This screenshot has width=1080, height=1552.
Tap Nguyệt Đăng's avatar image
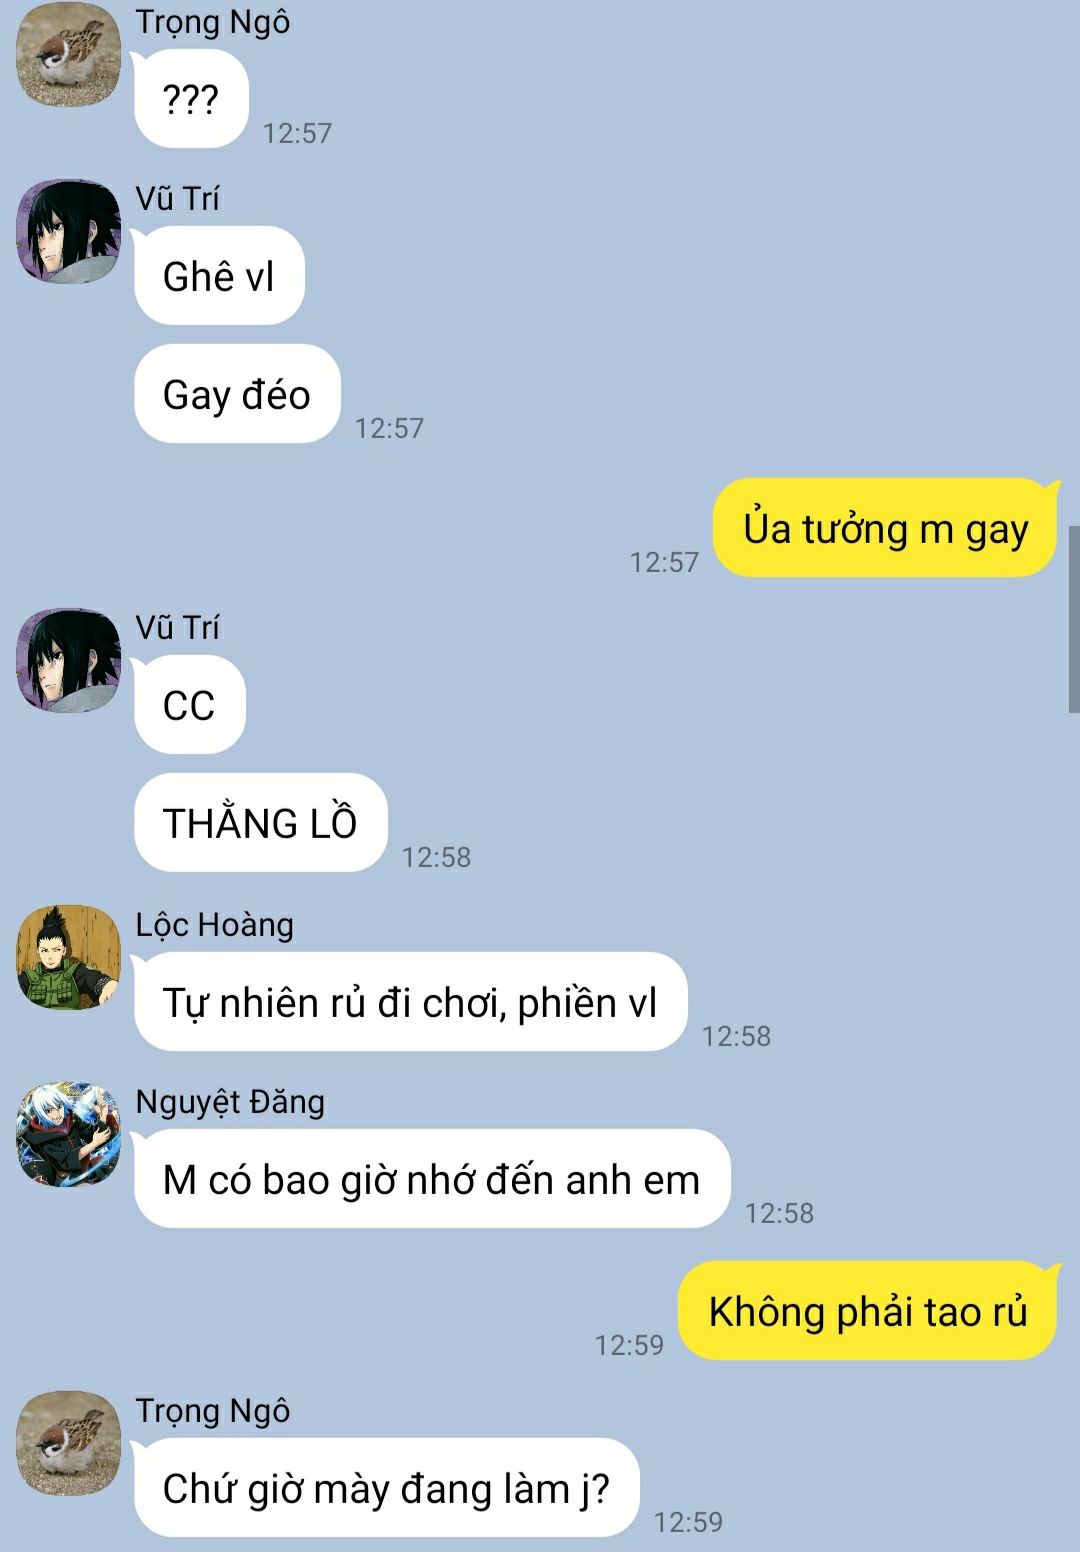(68, 1135)
